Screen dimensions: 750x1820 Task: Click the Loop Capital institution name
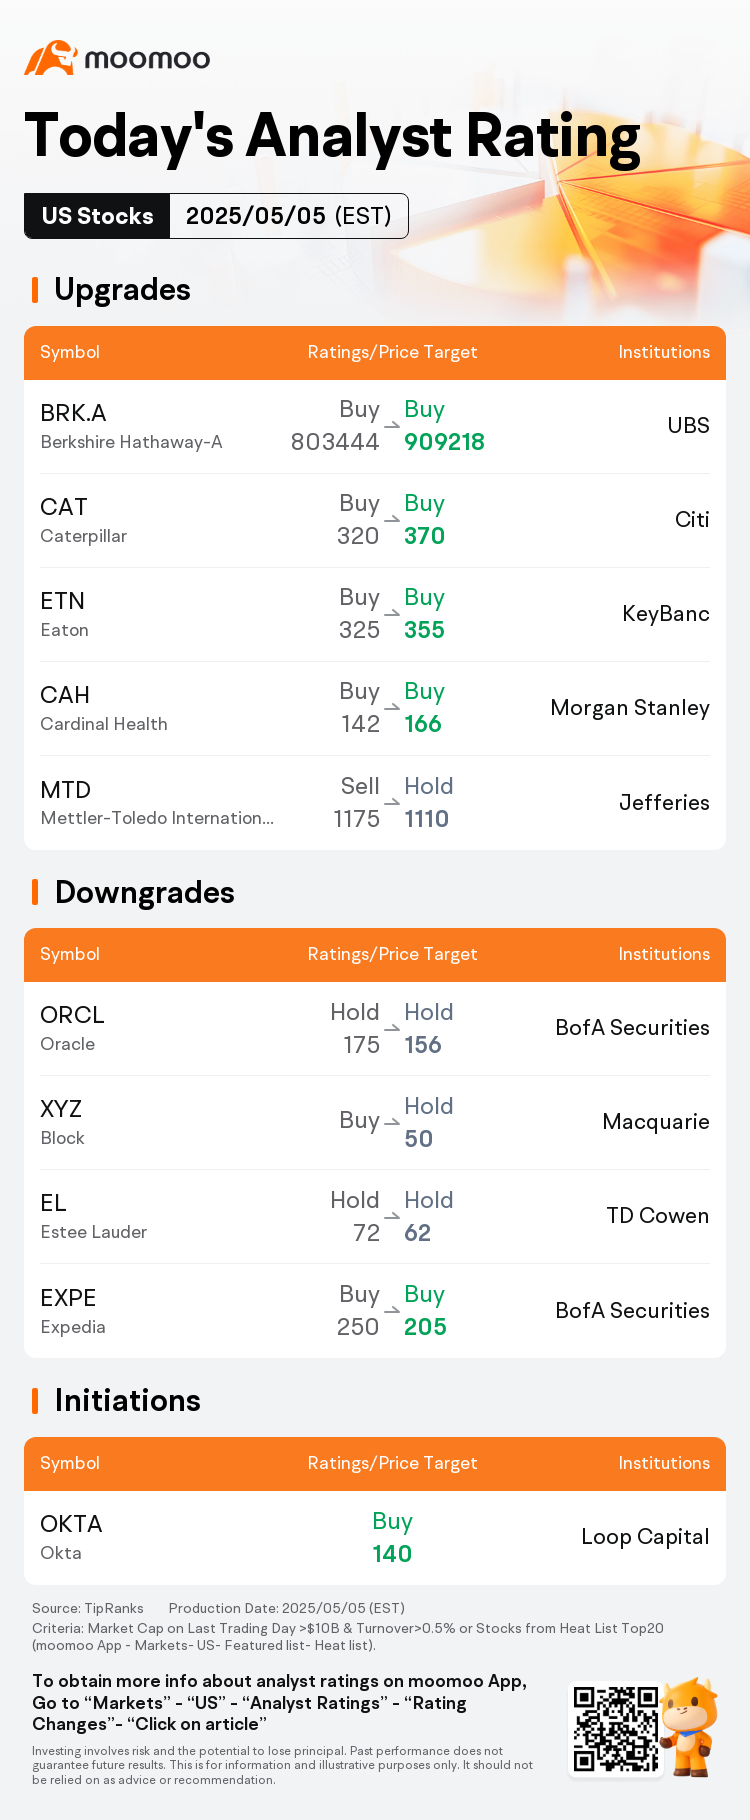645,1537
